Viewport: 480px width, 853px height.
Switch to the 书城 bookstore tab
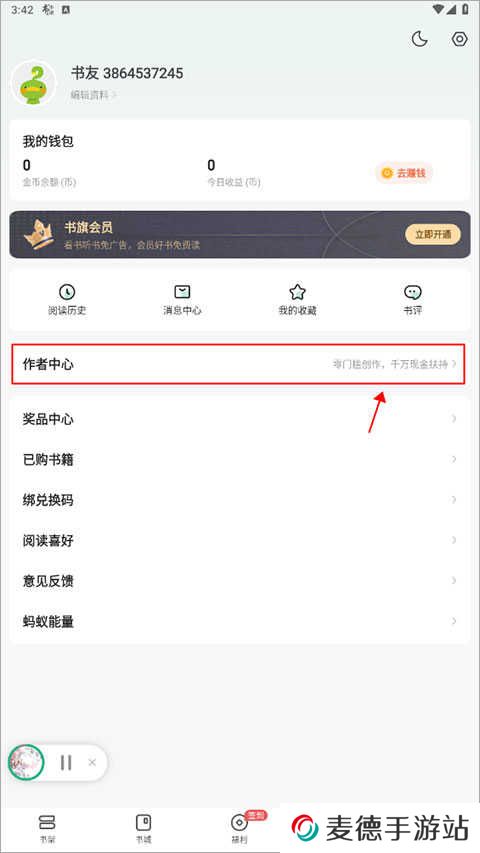(x=143, y=828)
